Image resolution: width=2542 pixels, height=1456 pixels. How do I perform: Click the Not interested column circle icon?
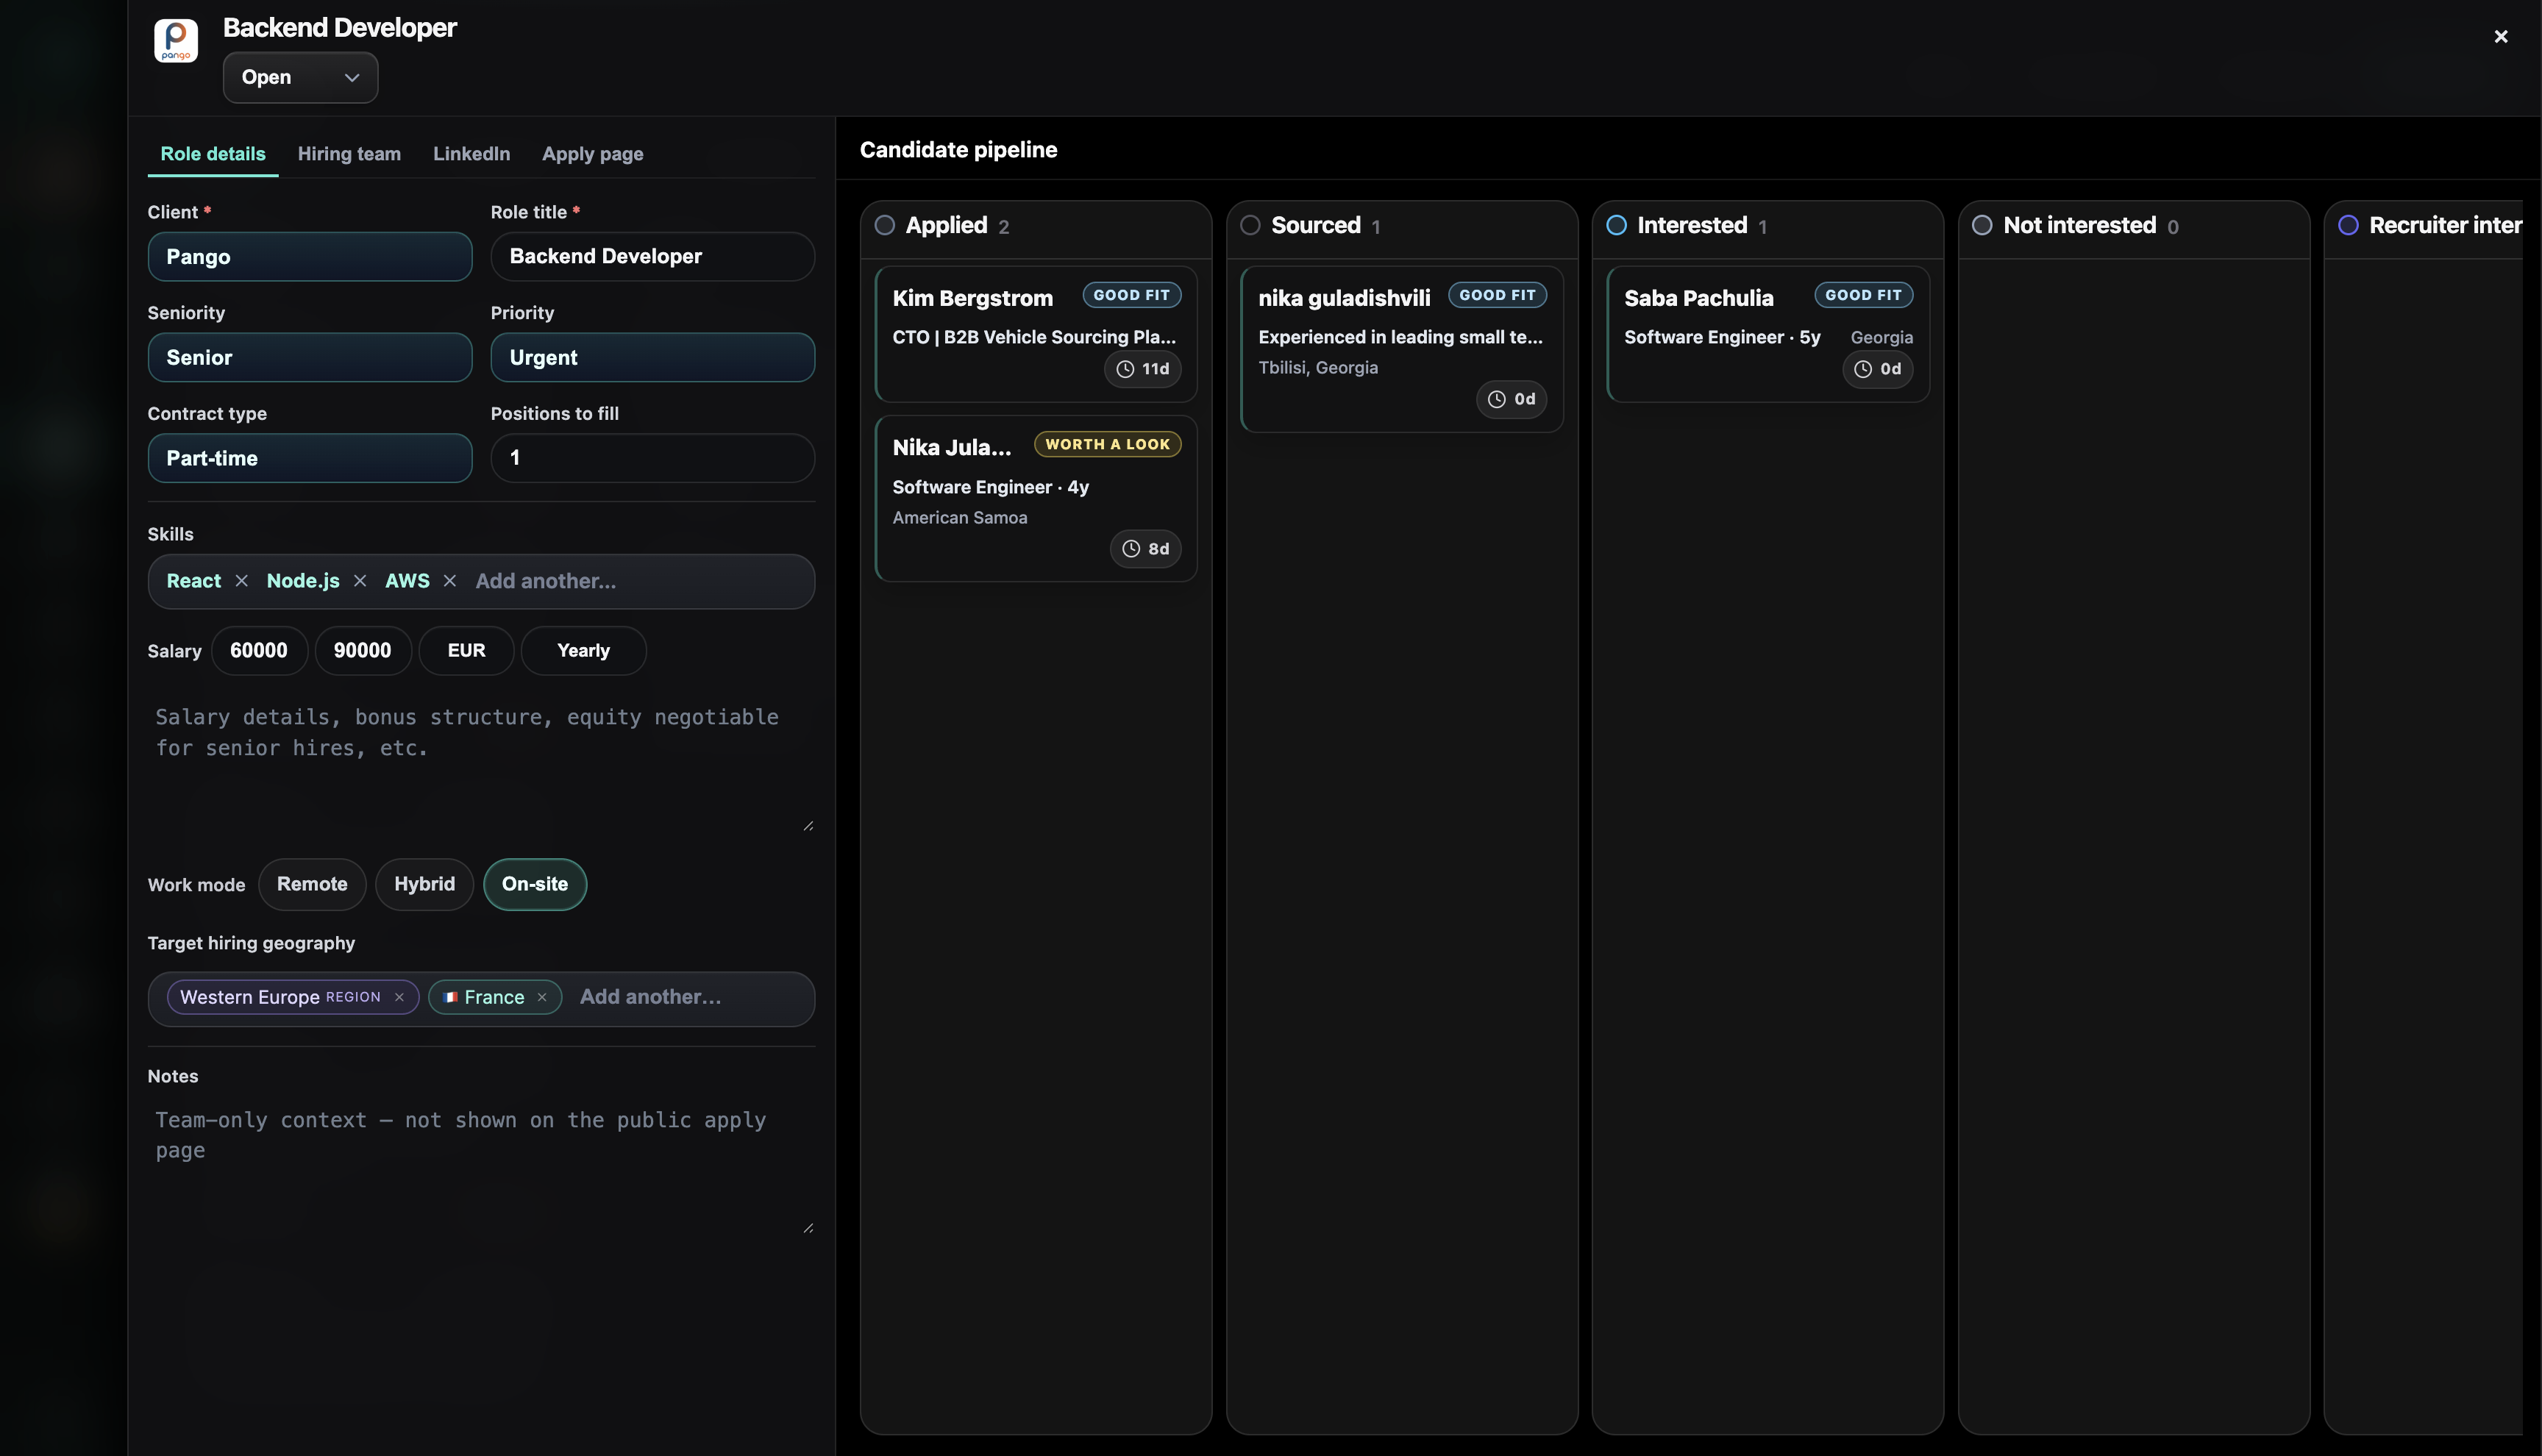pos(1982,225)
